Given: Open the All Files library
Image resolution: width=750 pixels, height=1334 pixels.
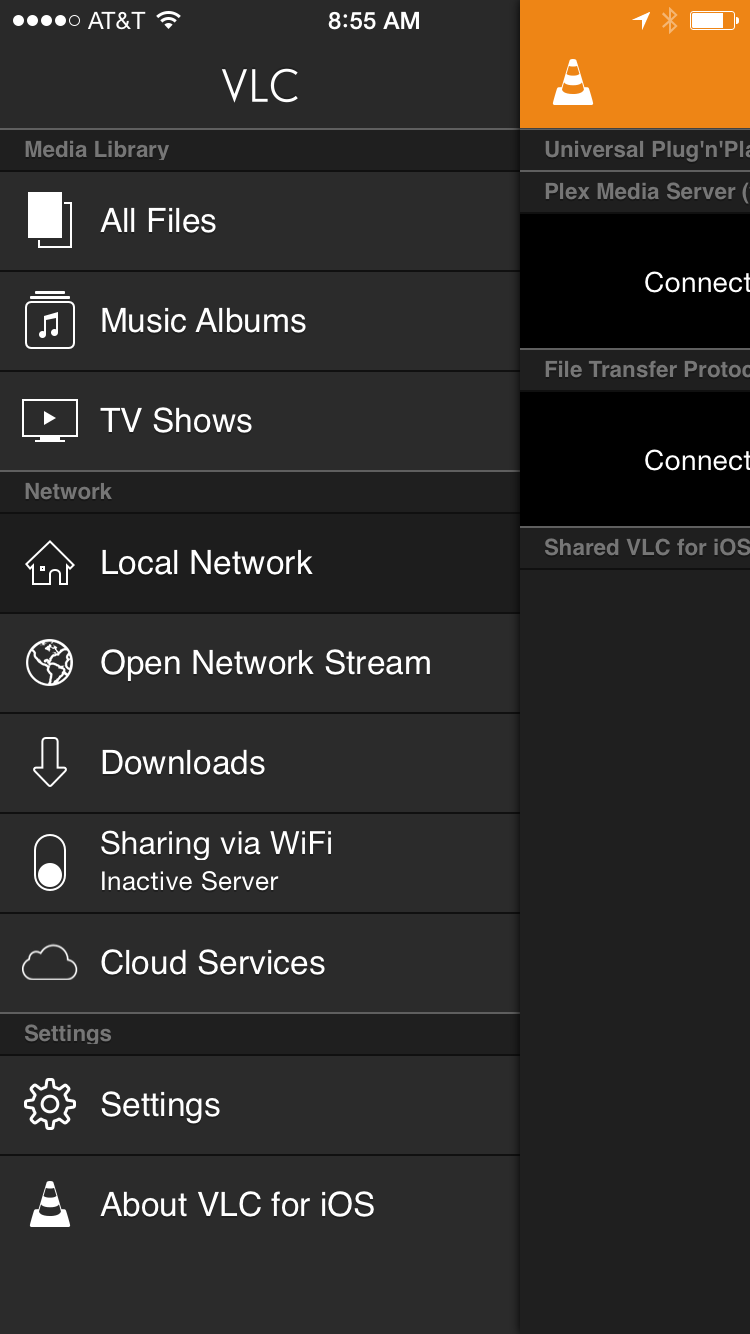Looking at the screenshot, I should (x=159, y=221).
